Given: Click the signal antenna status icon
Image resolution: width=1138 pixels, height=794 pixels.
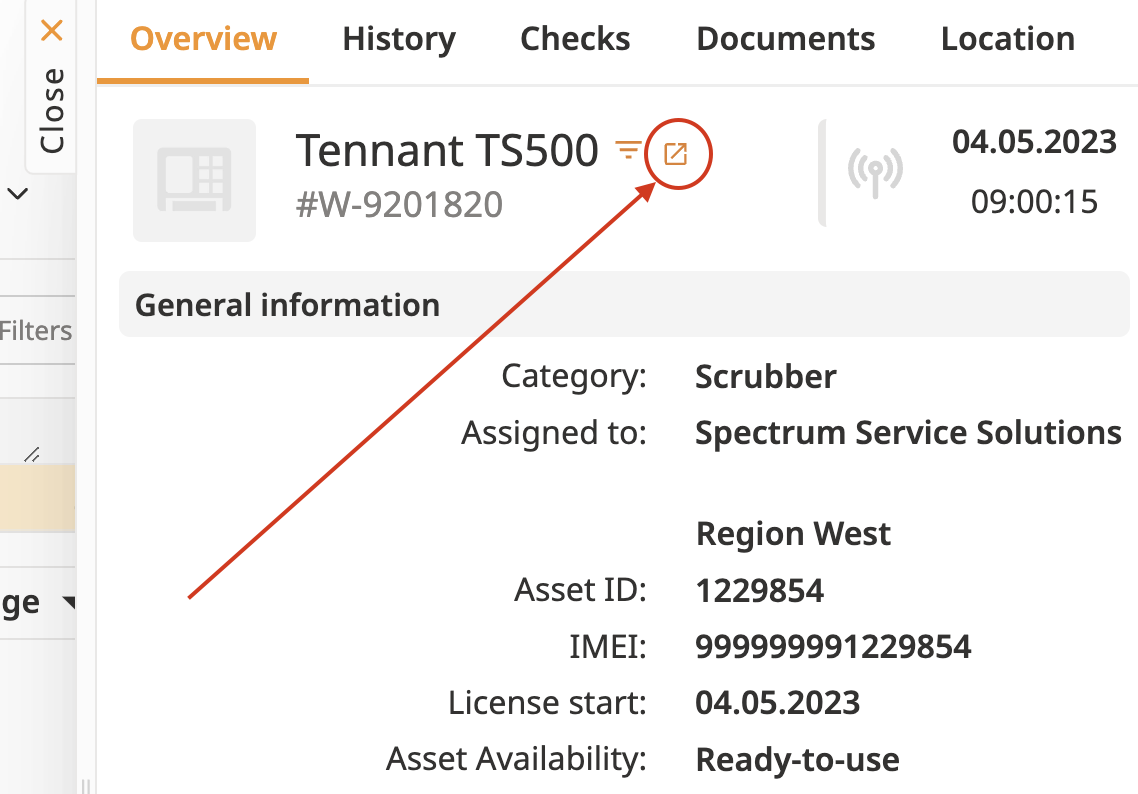Looking at the screenshot, I should 875,172.
